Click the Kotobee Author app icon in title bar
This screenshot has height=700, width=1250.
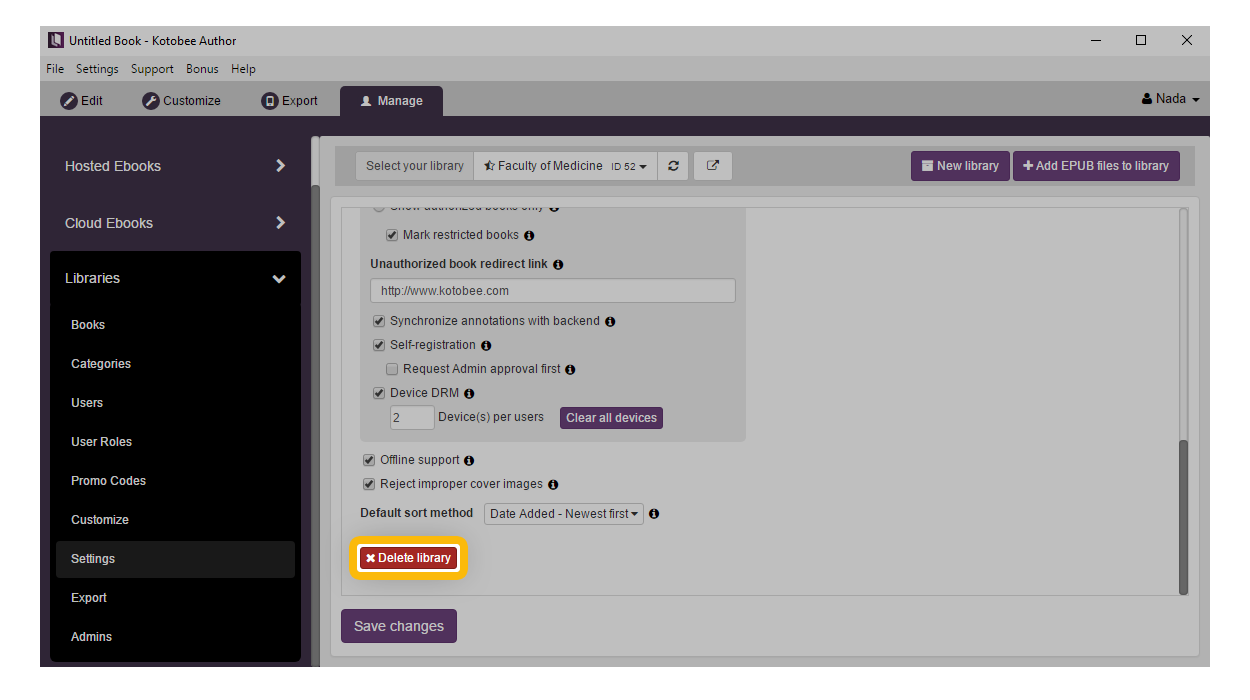click(56, 41)
